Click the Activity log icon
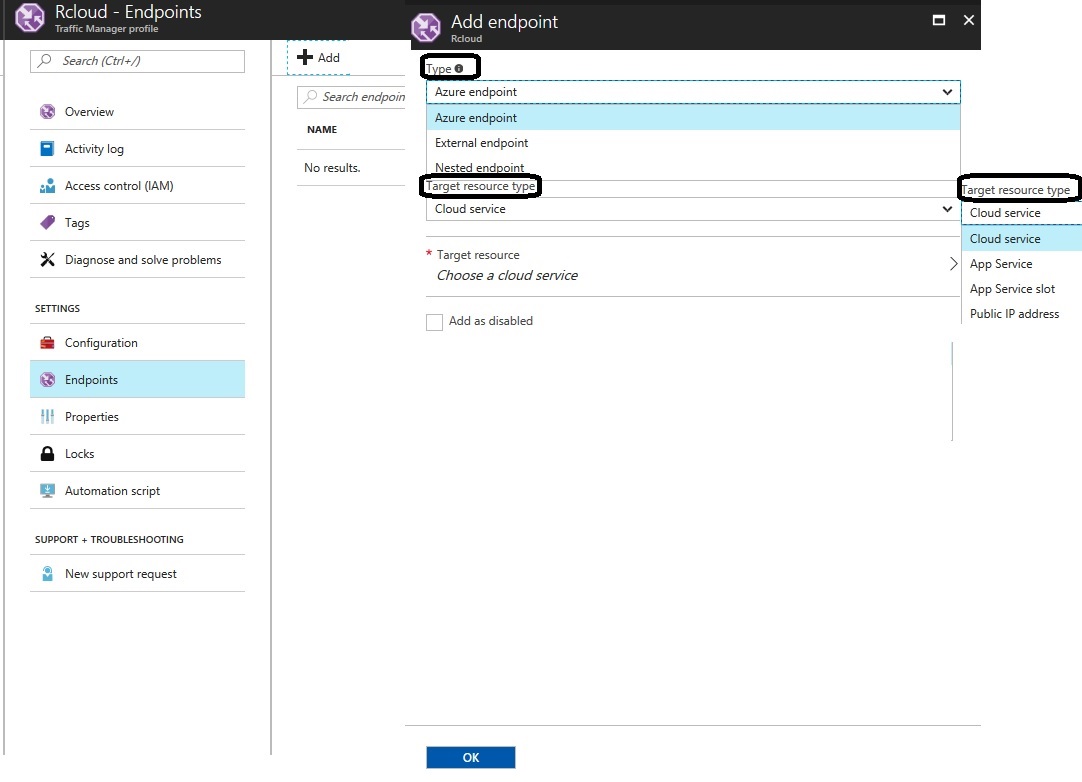 coord(47,149)
